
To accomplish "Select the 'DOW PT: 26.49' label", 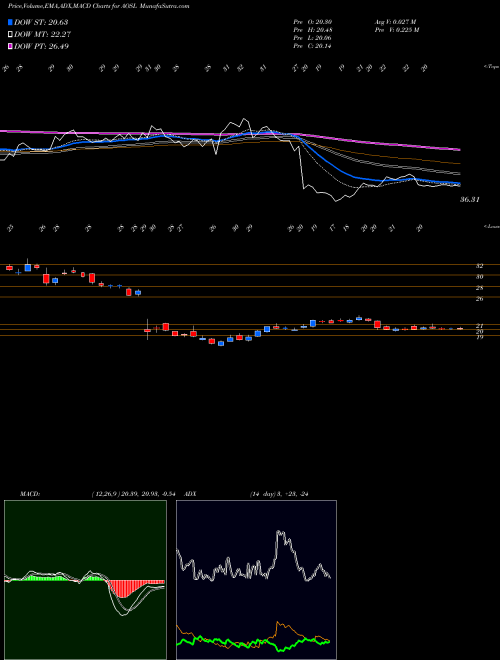I will (x=41, y=46).
